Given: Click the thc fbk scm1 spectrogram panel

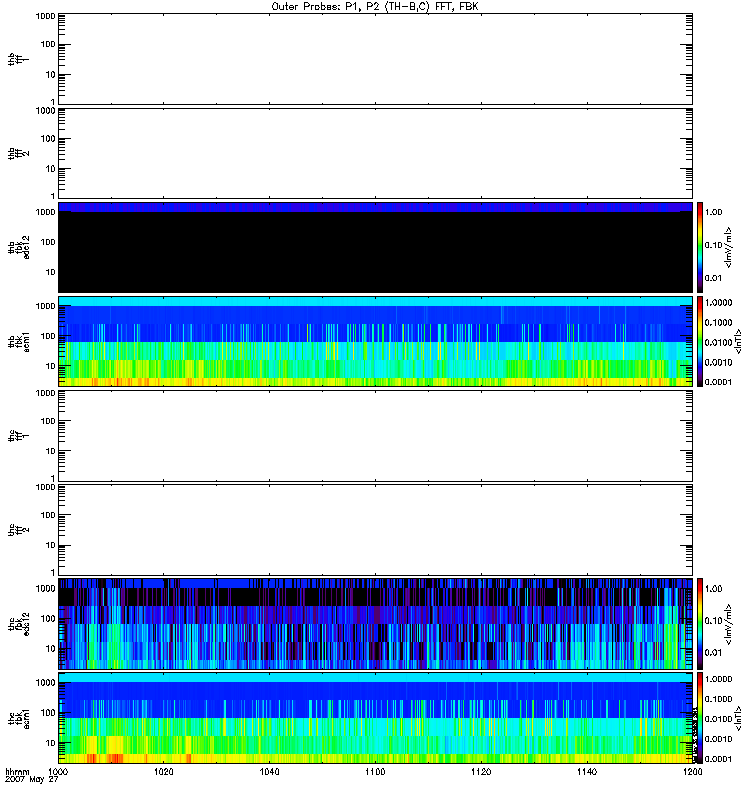Looking at the screenshot, I should point(375,718).
